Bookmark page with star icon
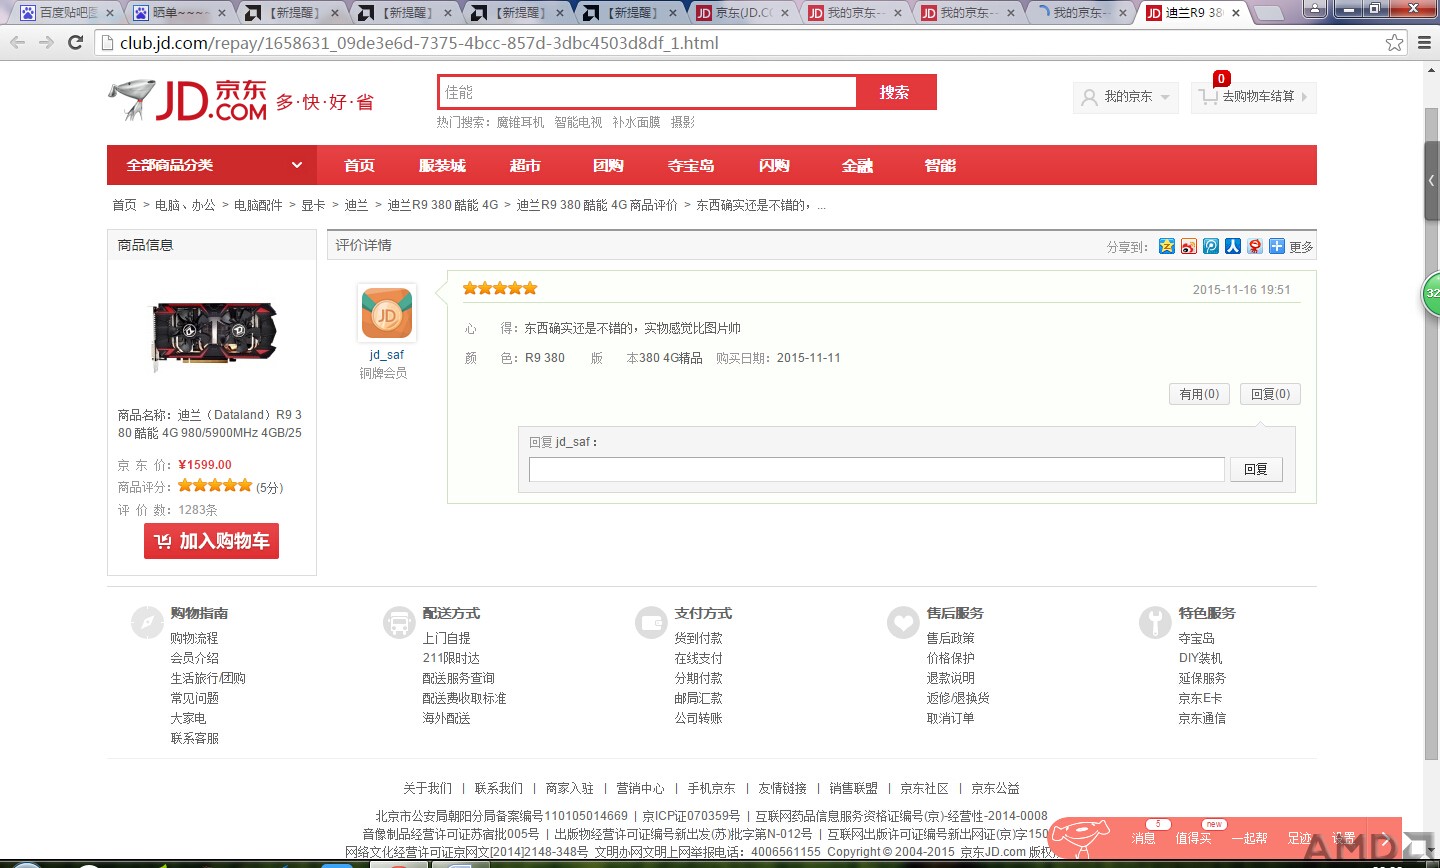 click(x=1394, y=42)
